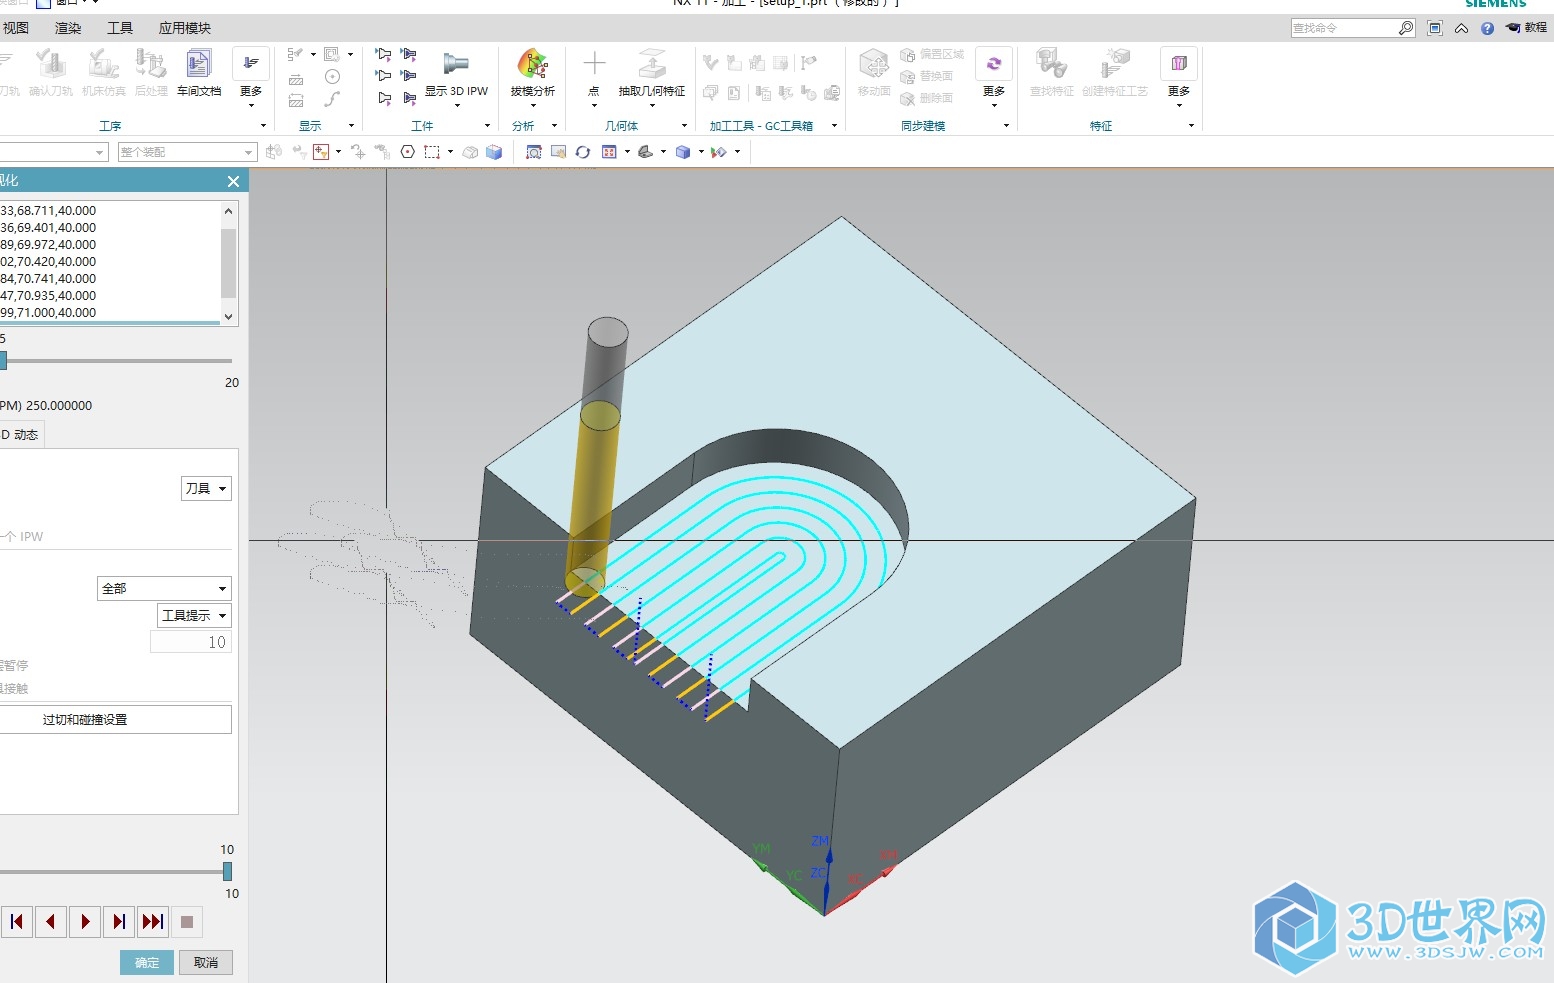1554x983 pixels.
Task: Click the edit section clipping icon
Action: [x=718, y=152]
